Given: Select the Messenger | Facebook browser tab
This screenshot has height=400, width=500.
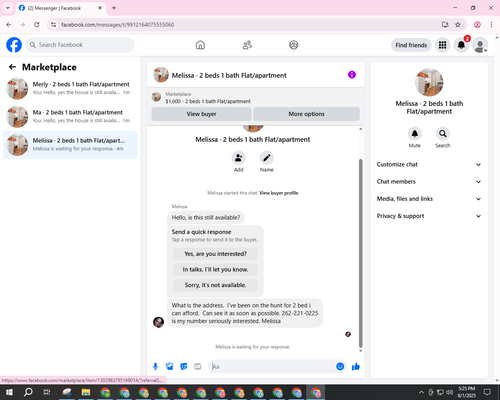Looking at the screenshot, I should [60, 8].
